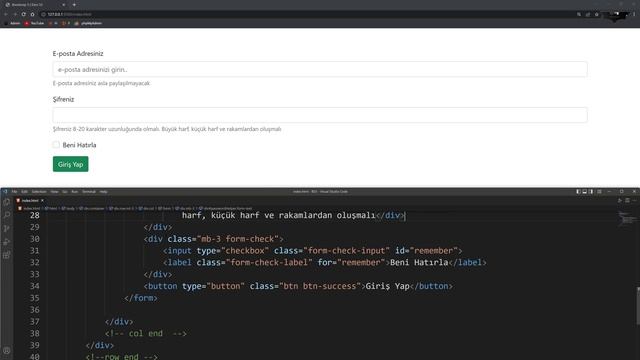
Task: Open a new browser tab
Action: coord(74,4)
